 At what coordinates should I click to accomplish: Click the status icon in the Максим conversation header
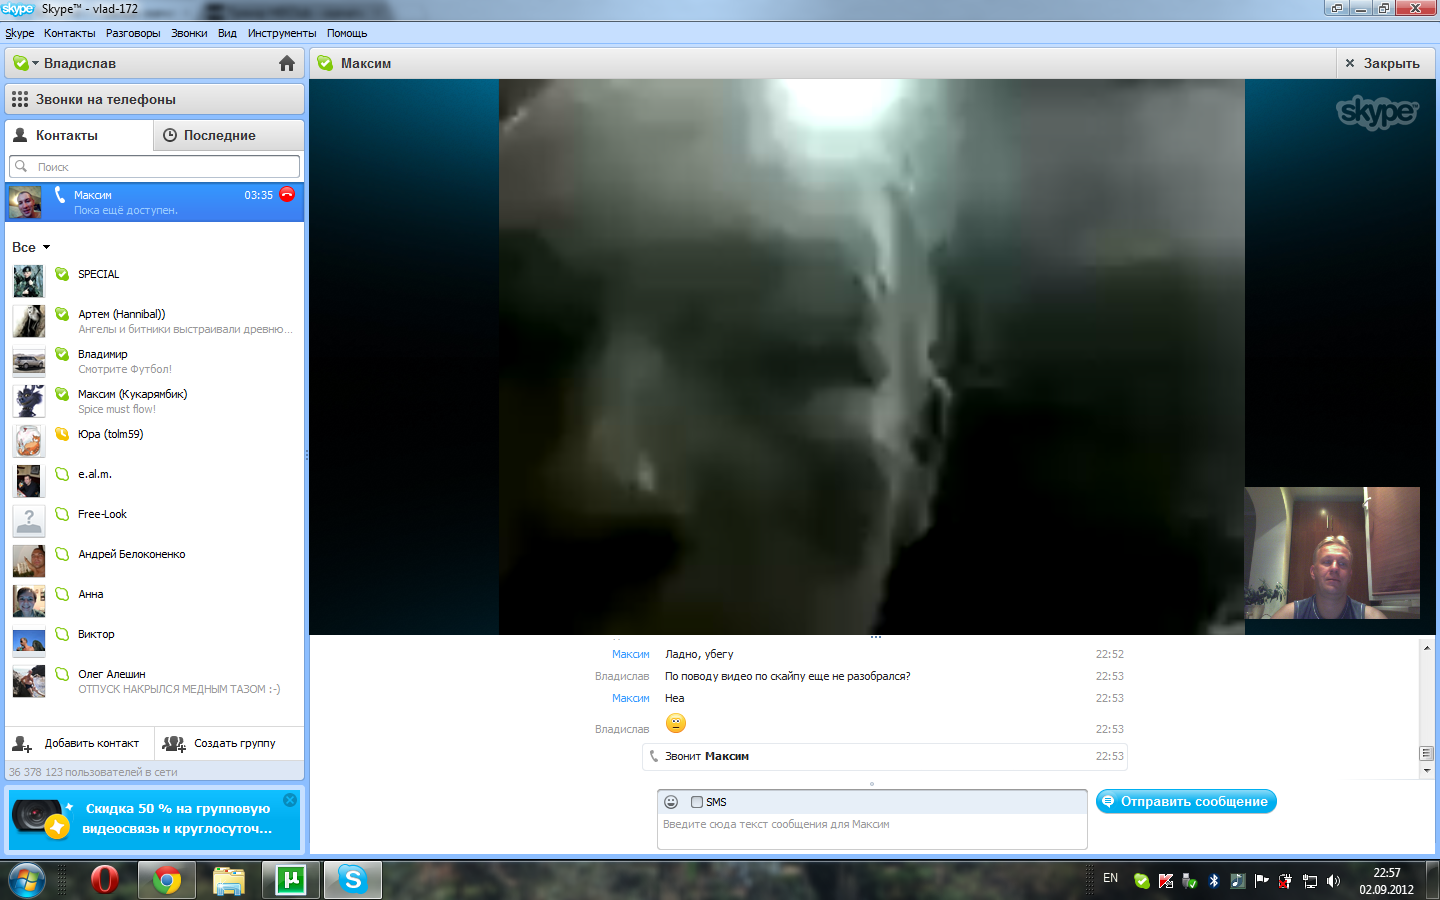tap(325, 63)
